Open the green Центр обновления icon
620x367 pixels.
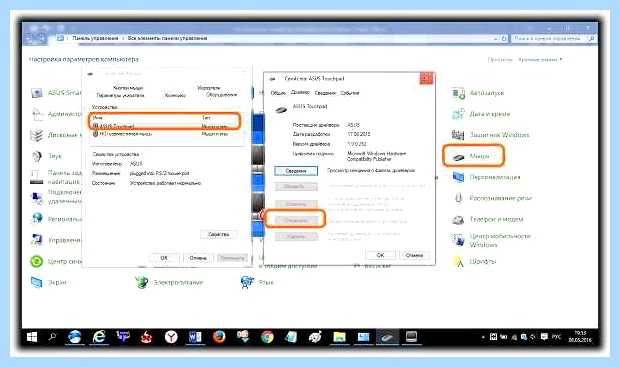coord(37,261)
